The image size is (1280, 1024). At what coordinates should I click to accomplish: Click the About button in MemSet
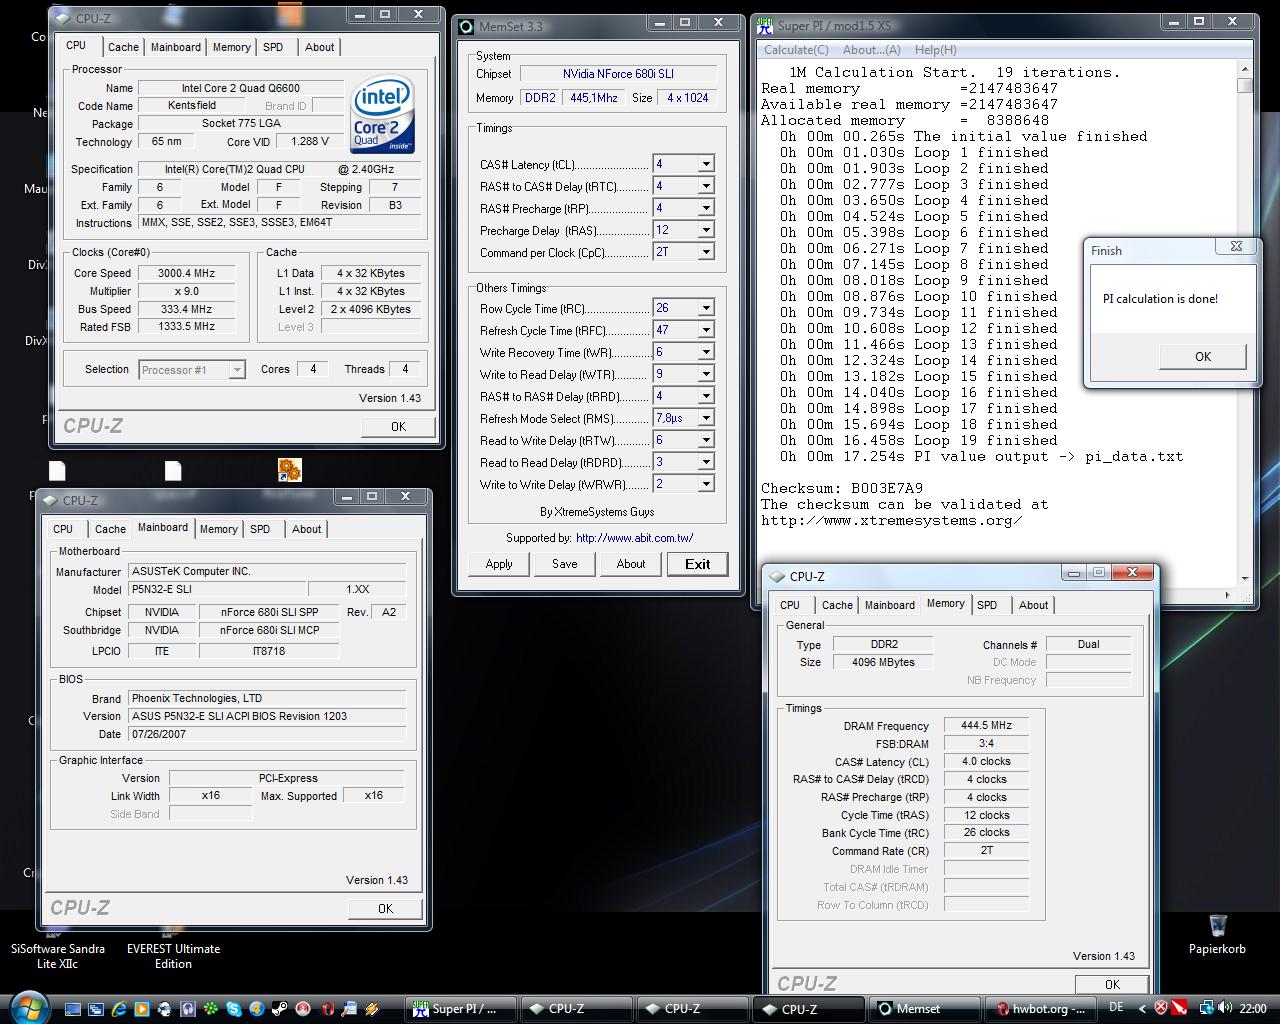click(631, 564)
